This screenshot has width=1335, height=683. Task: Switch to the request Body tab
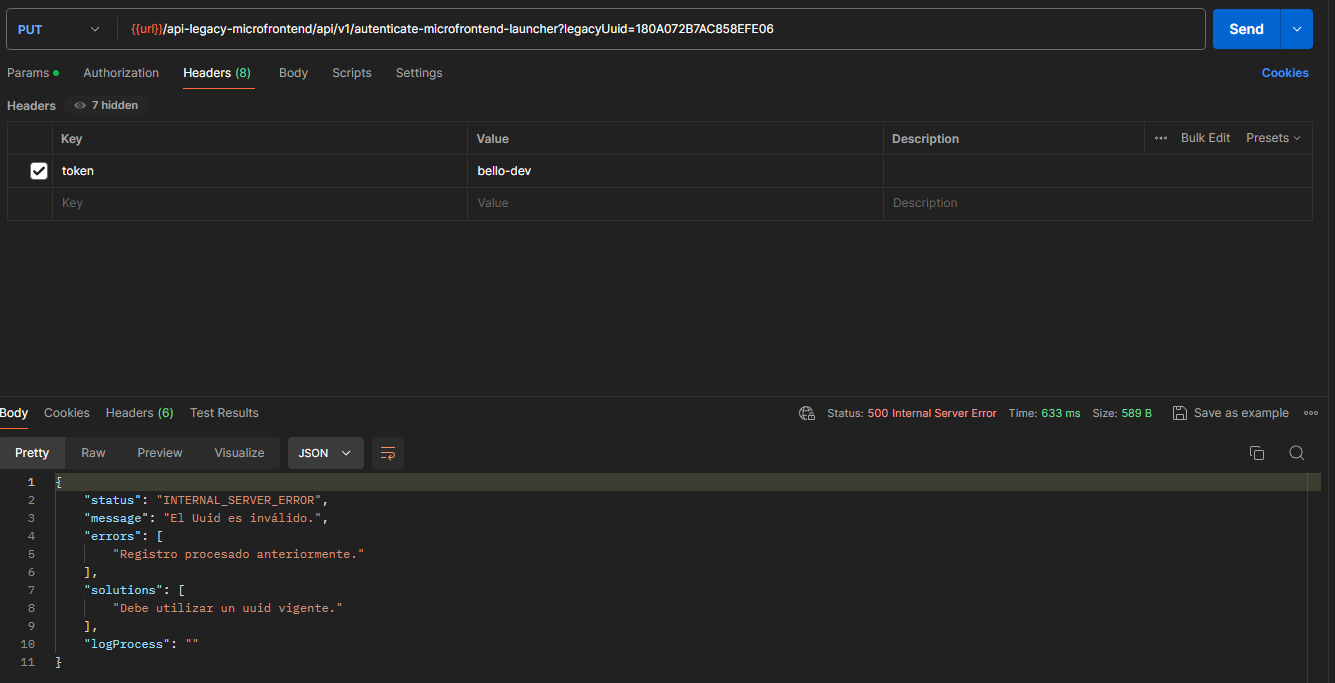[293, 73]
